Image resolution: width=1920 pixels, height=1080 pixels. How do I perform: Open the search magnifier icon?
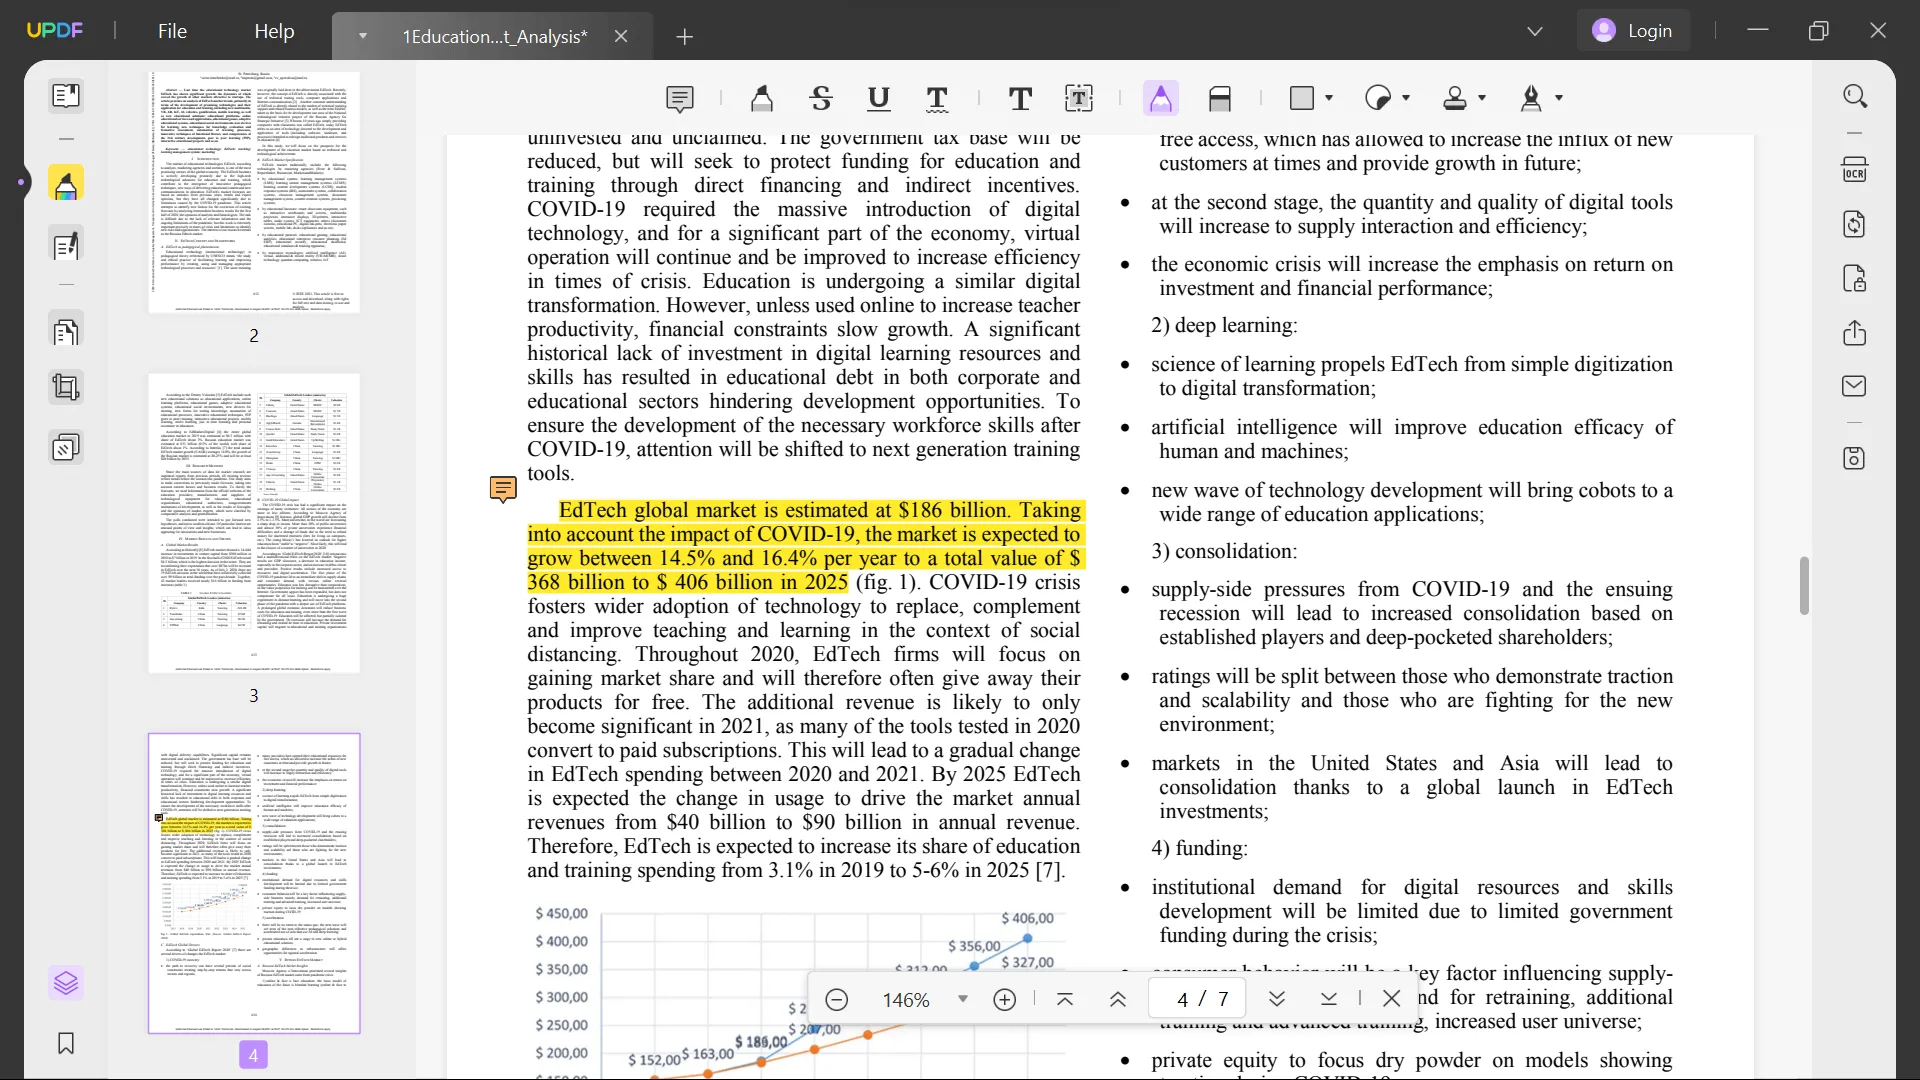[x=1855, y=97]
